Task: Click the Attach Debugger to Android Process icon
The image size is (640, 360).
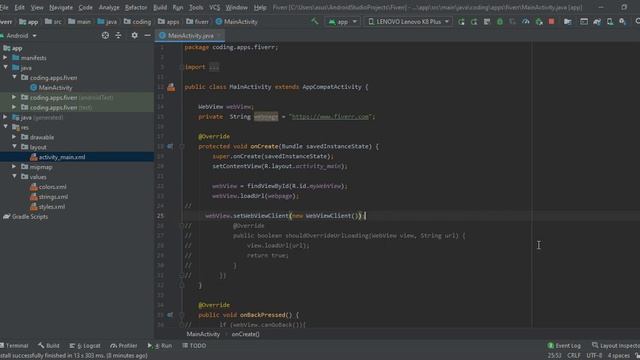Action: [x=539, y=22]
